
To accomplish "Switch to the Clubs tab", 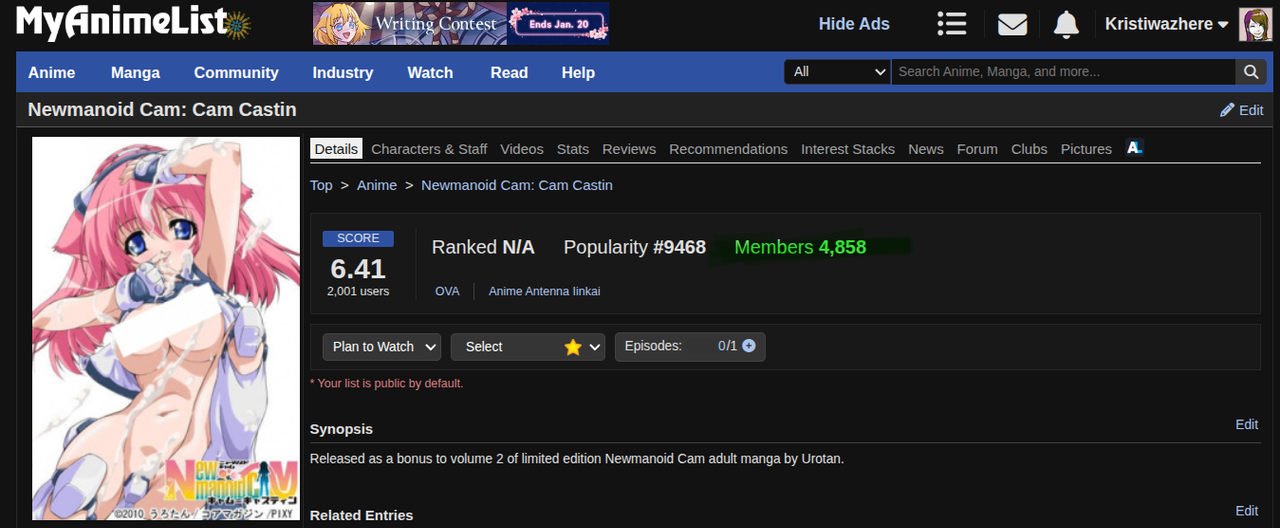I will click(1029, 149).
